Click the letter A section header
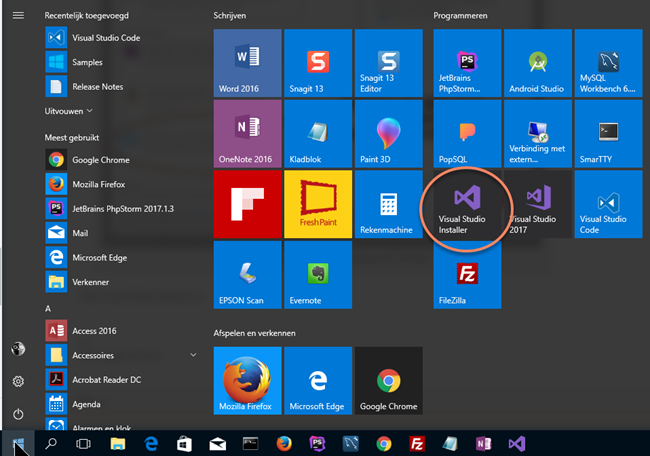The image size is (650, 456). point(49,309)
